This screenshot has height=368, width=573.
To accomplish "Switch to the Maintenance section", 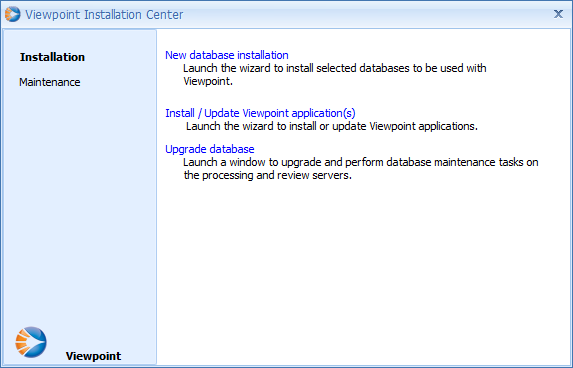I will [x=50, y=82].
